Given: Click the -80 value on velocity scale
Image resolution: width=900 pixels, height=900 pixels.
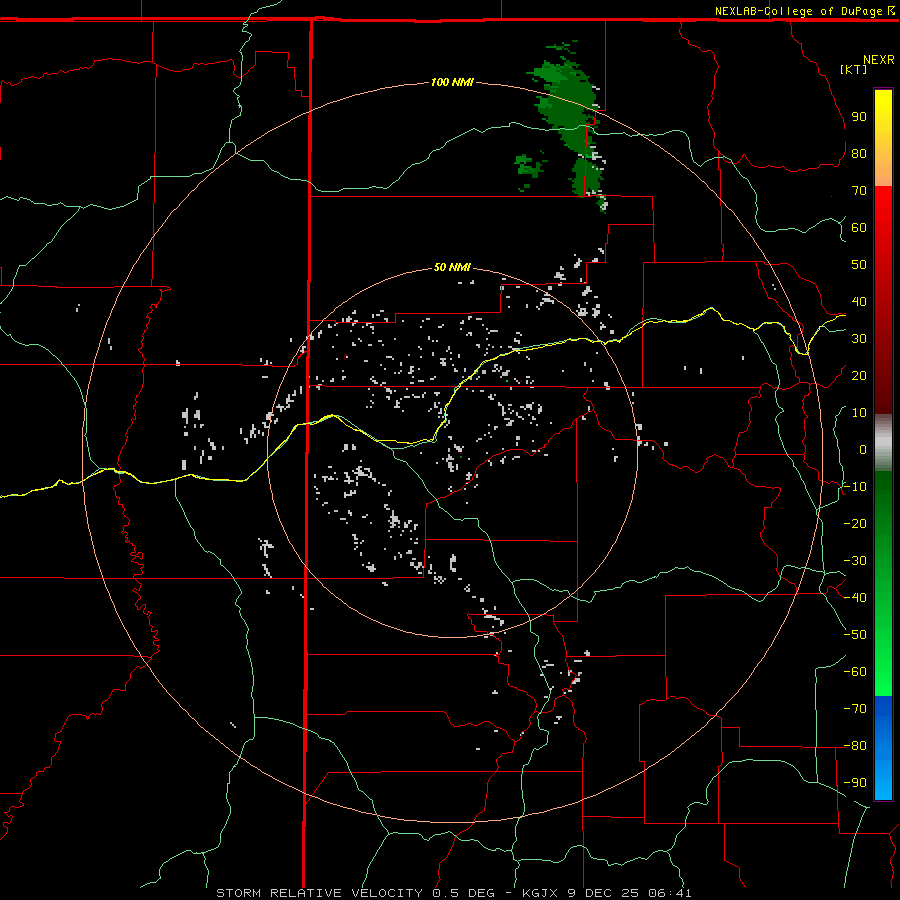Looking at the screenshot, I should tap(855, 746).
